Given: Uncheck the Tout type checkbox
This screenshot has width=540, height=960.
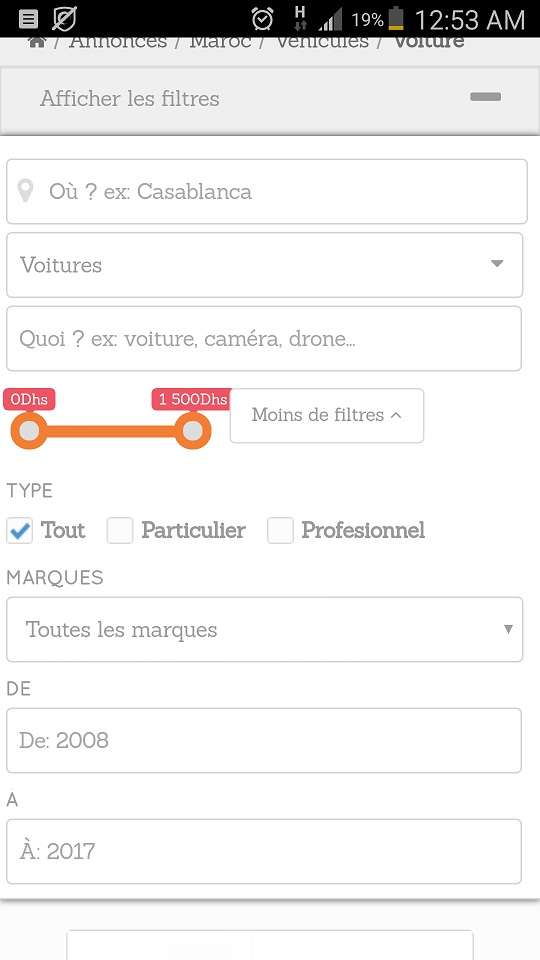Looking at the screenshot, I should point(20,531).
